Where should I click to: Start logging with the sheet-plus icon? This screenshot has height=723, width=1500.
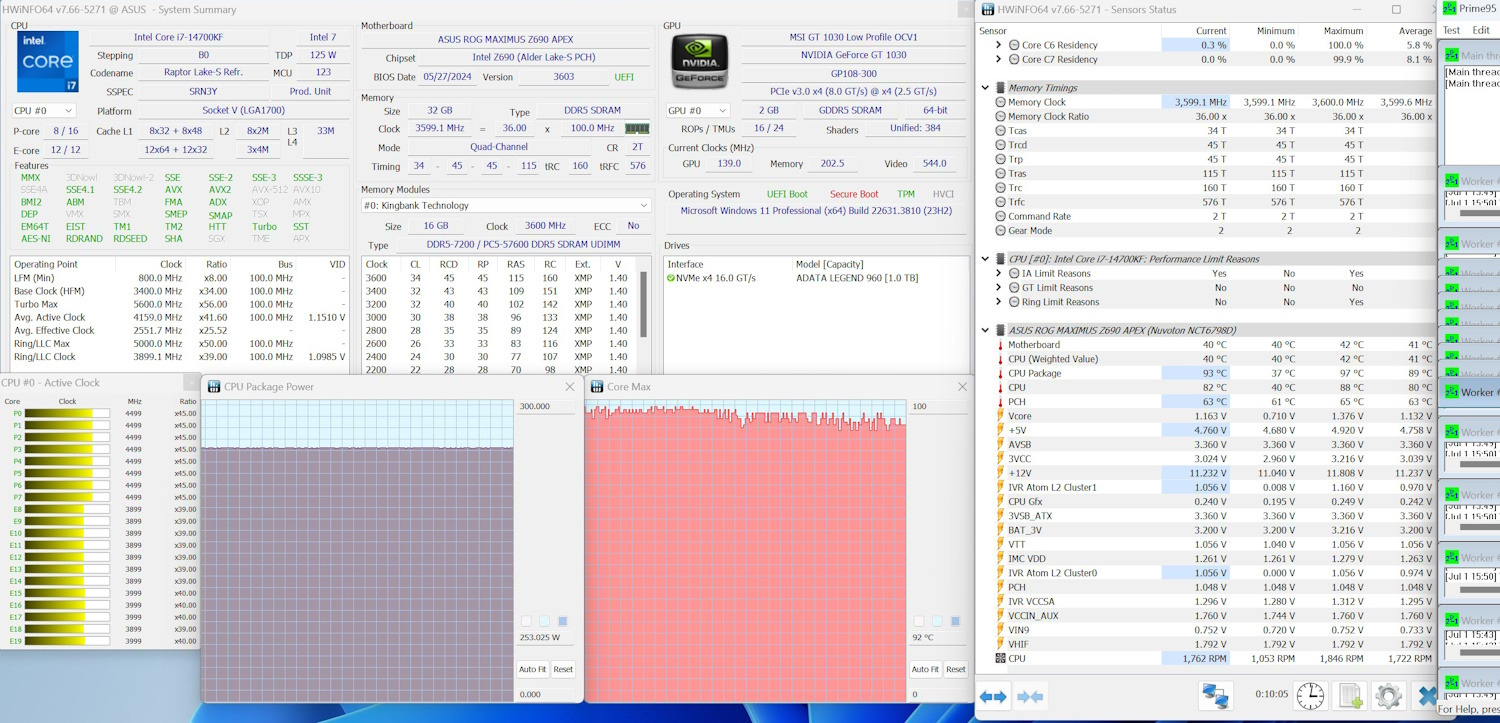coord(1350,696)
